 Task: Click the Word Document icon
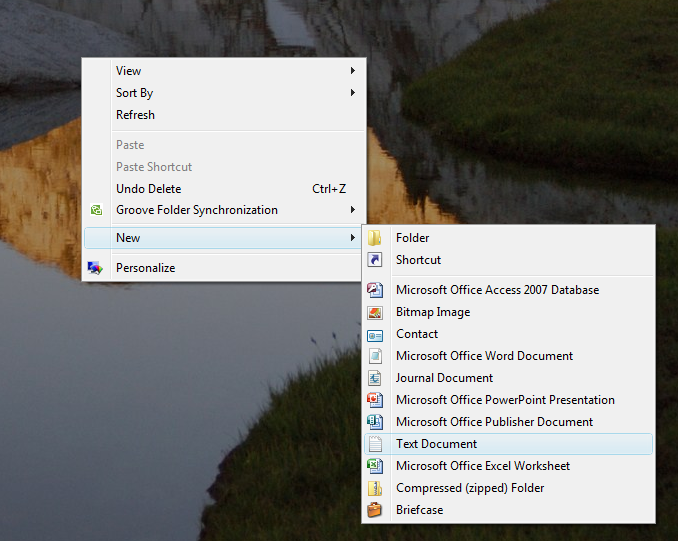click(375, 356)
